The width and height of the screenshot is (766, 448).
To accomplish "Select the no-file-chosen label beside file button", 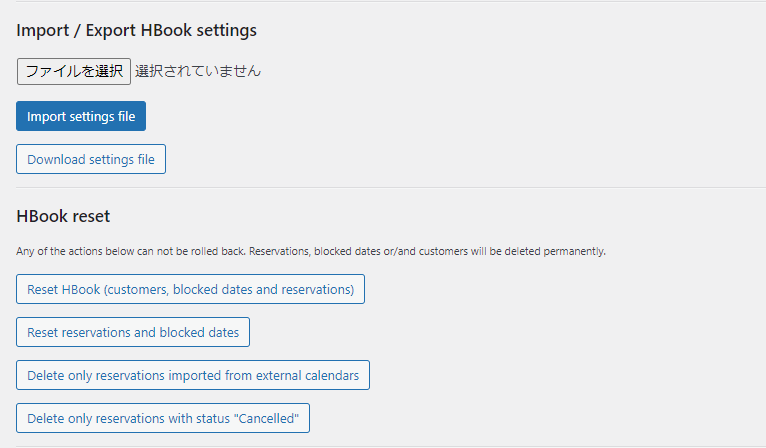I will (198, 71).
